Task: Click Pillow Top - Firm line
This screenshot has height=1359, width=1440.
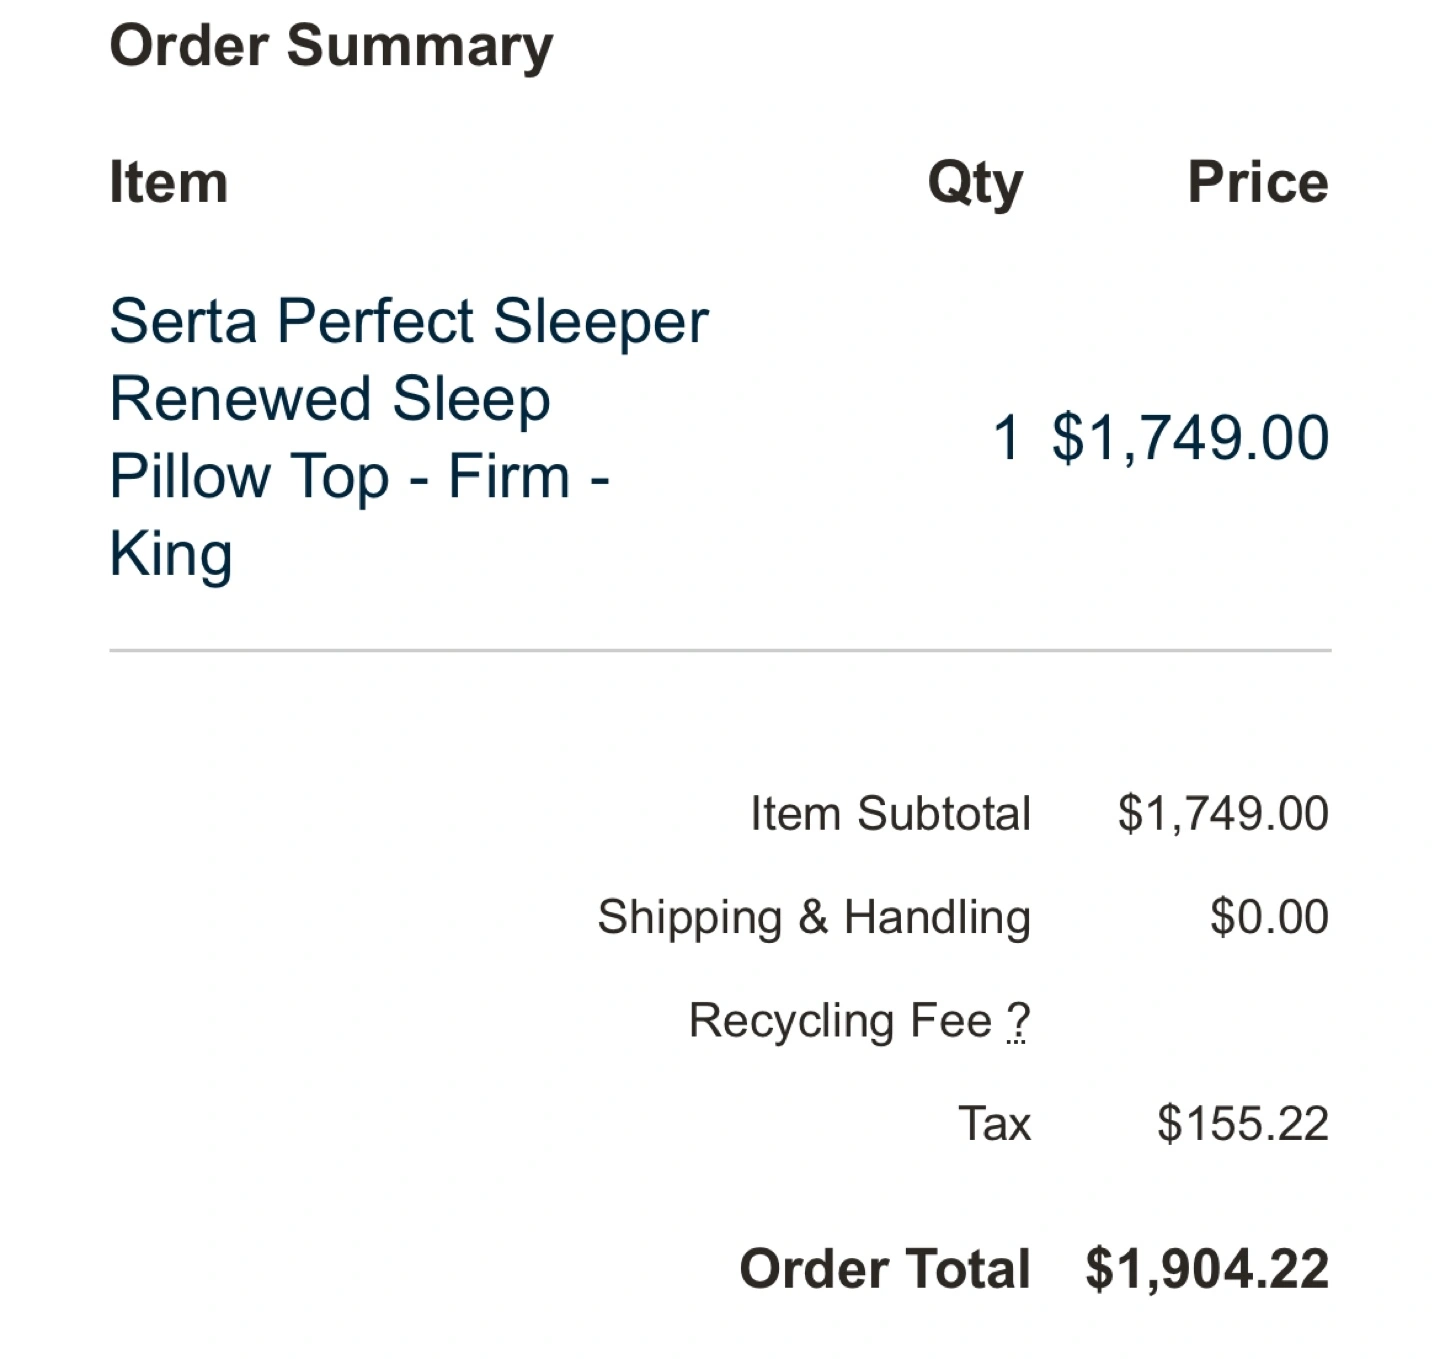Action: tap(360, 477)
